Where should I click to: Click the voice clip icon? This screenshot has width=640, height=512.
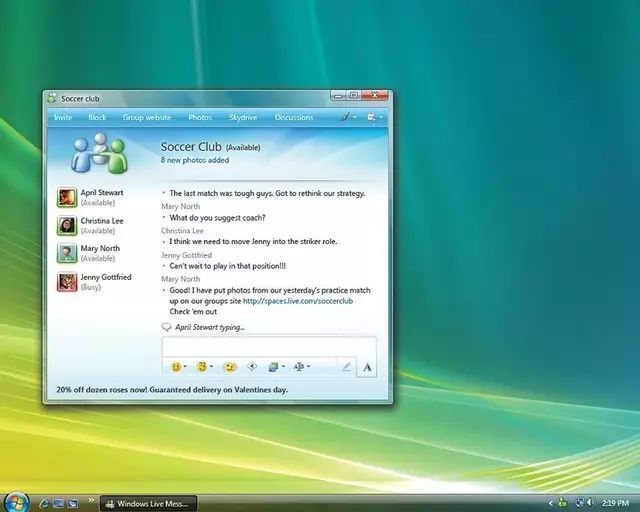point(252,367)
